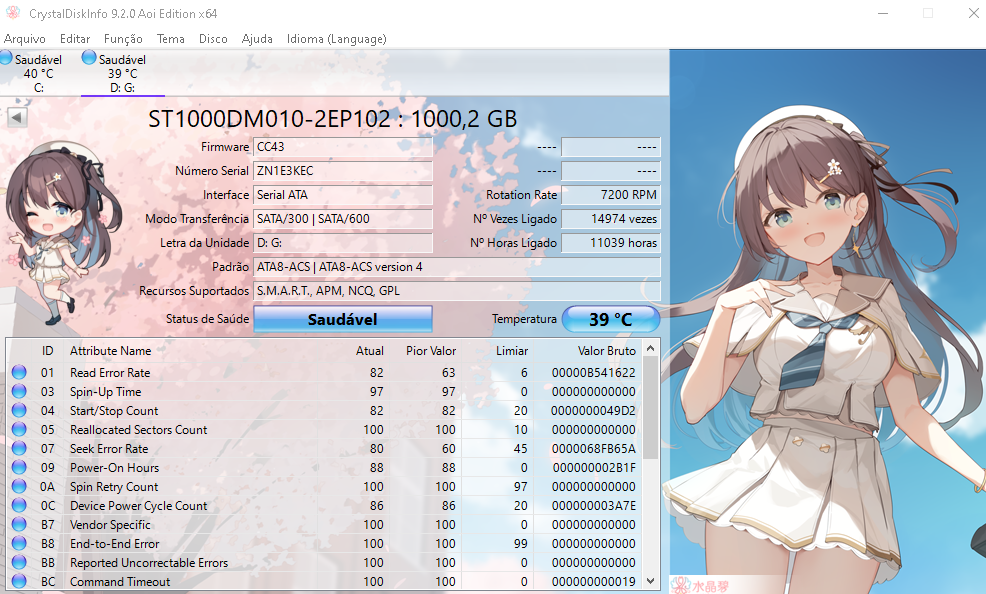Open the Tema menu

click(x=170, y=39)
